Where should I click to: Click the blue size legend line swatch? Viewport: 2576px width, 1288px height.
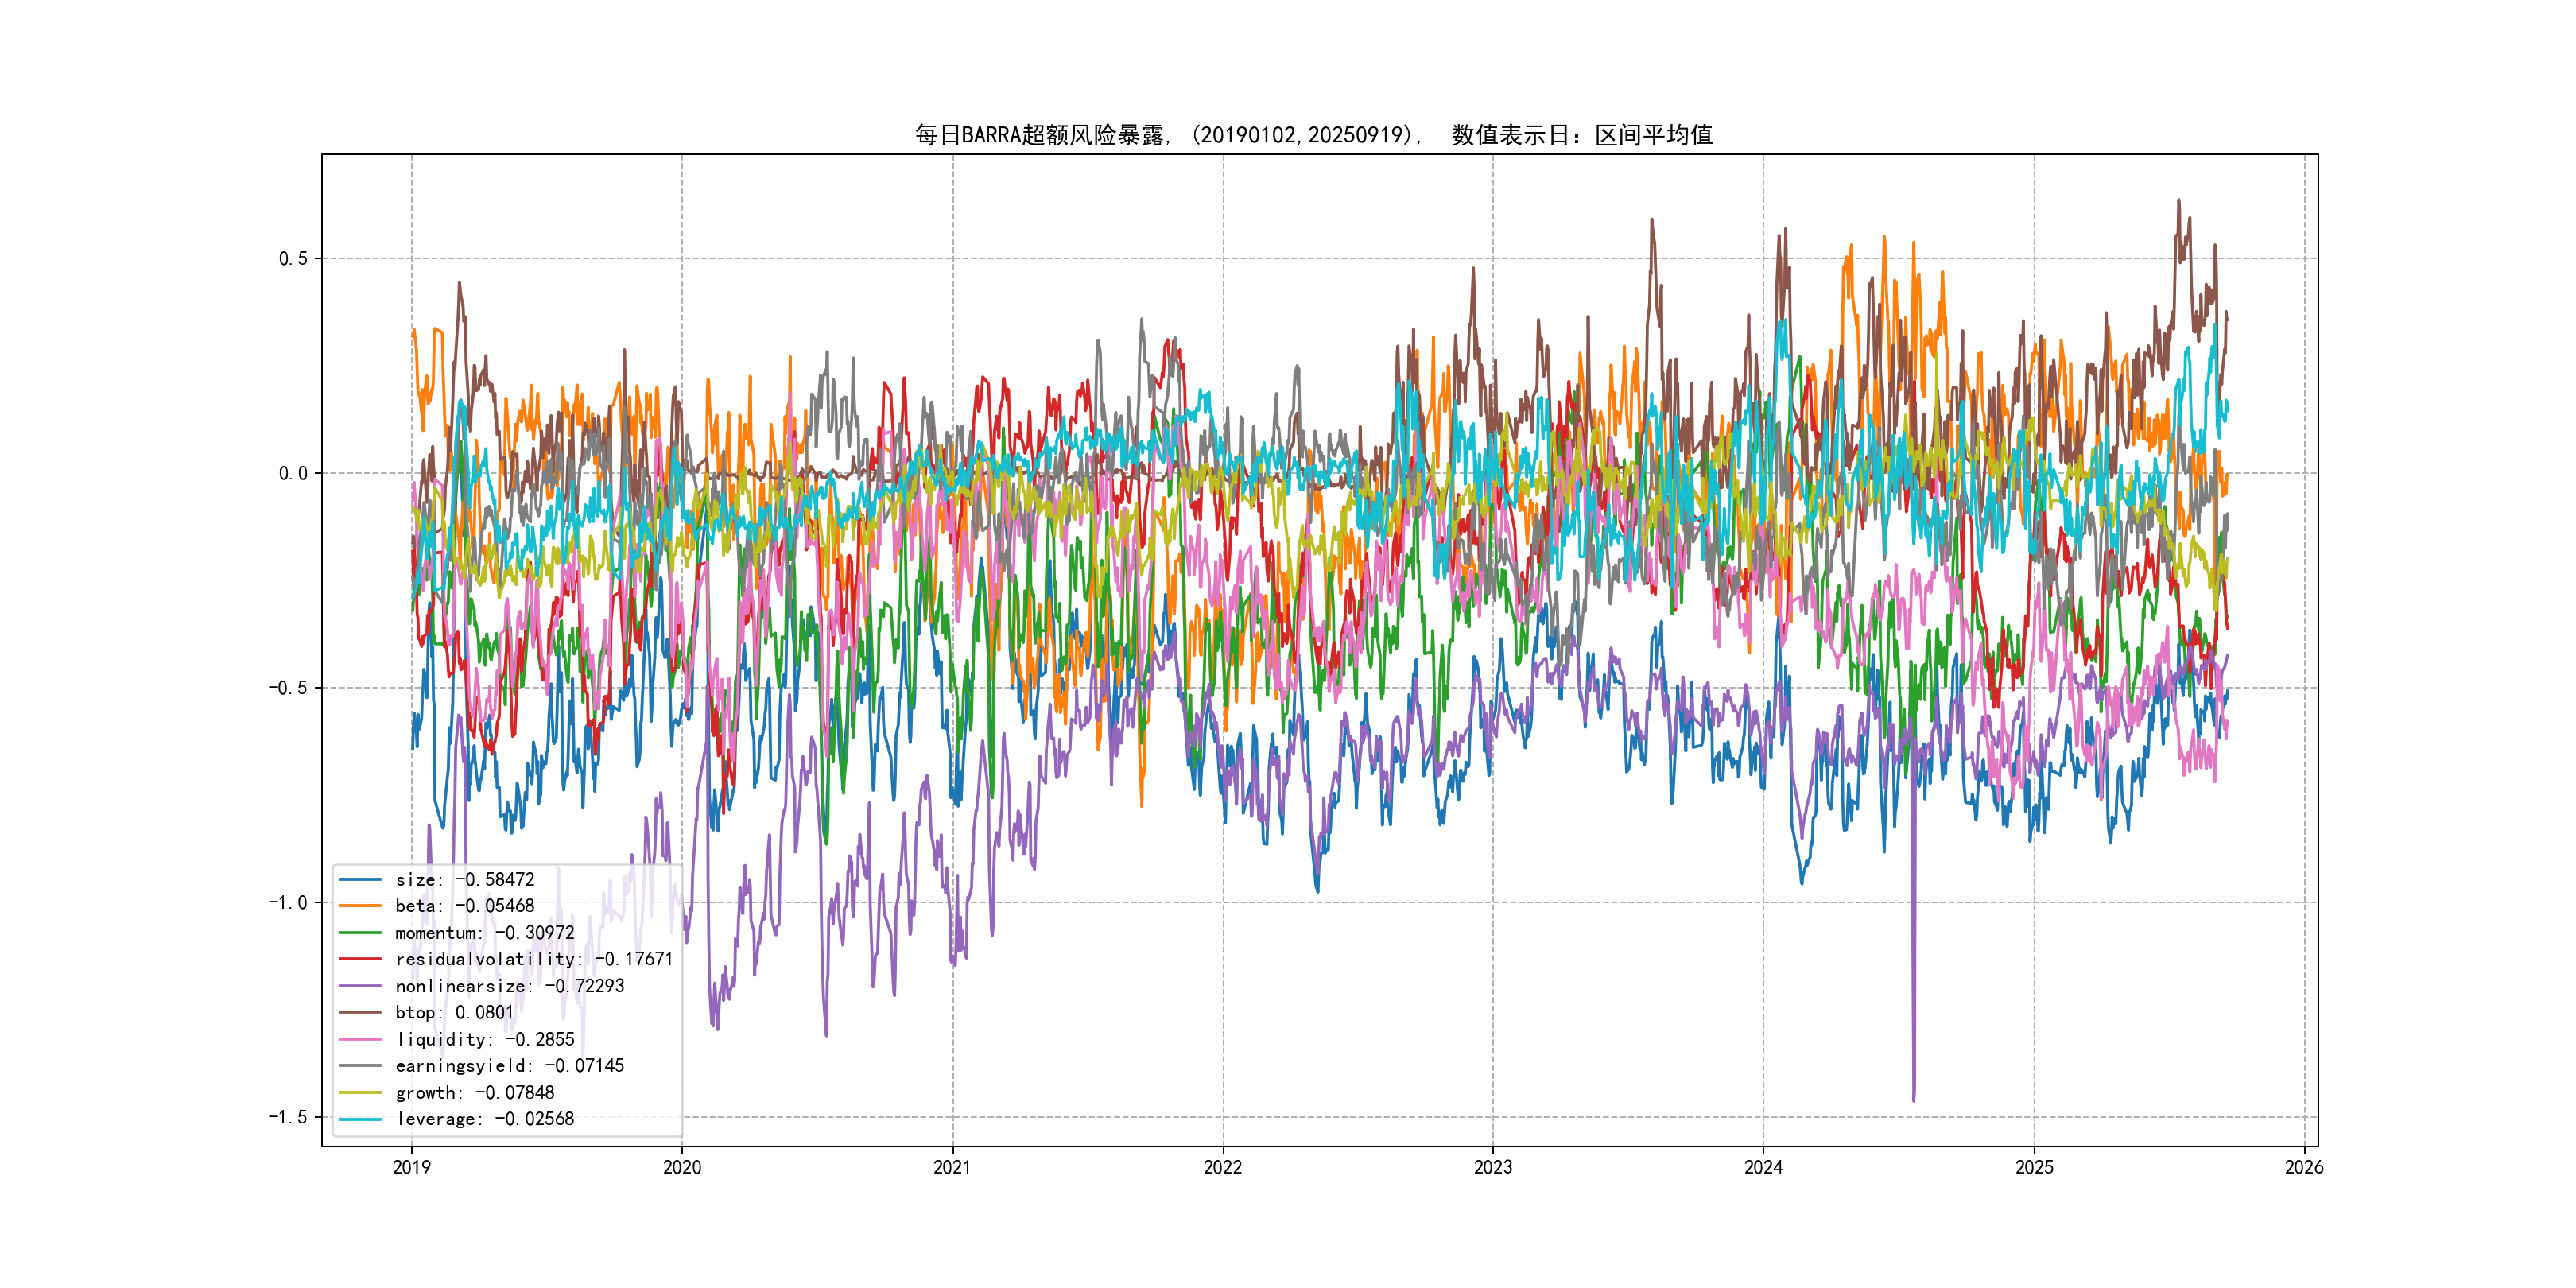(360, 879)
